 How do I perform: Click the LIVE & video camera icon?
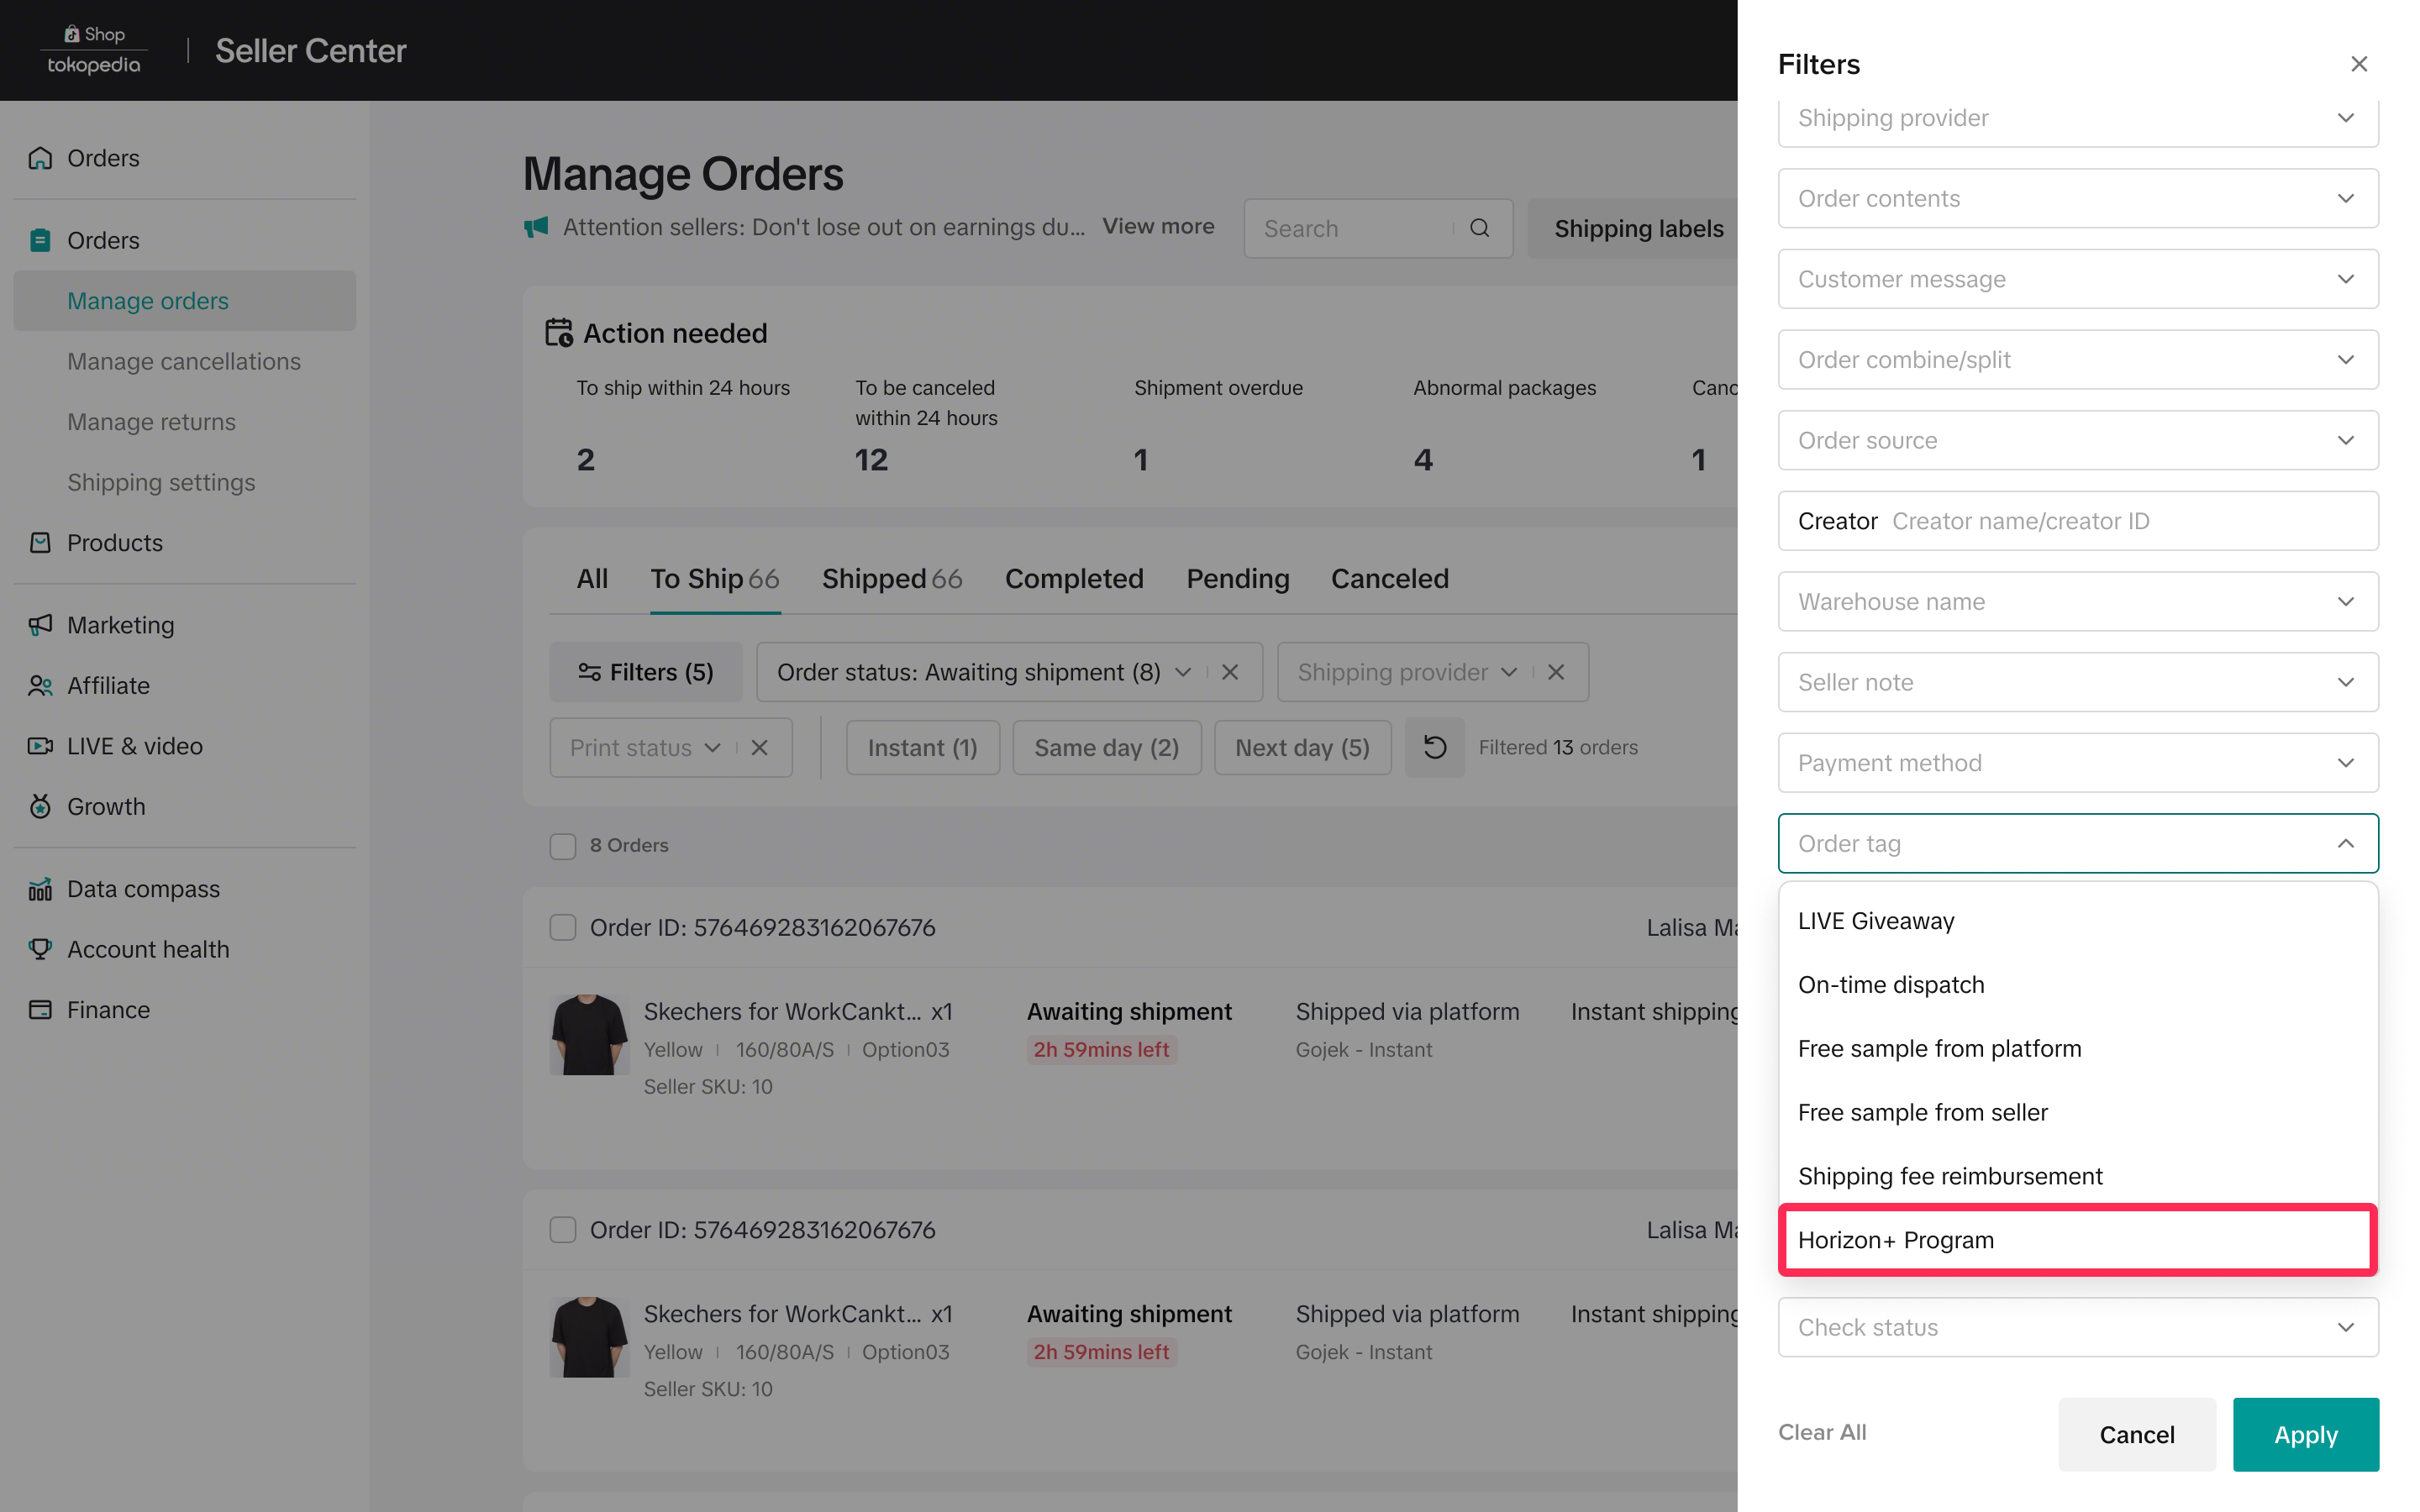point(40,746)
